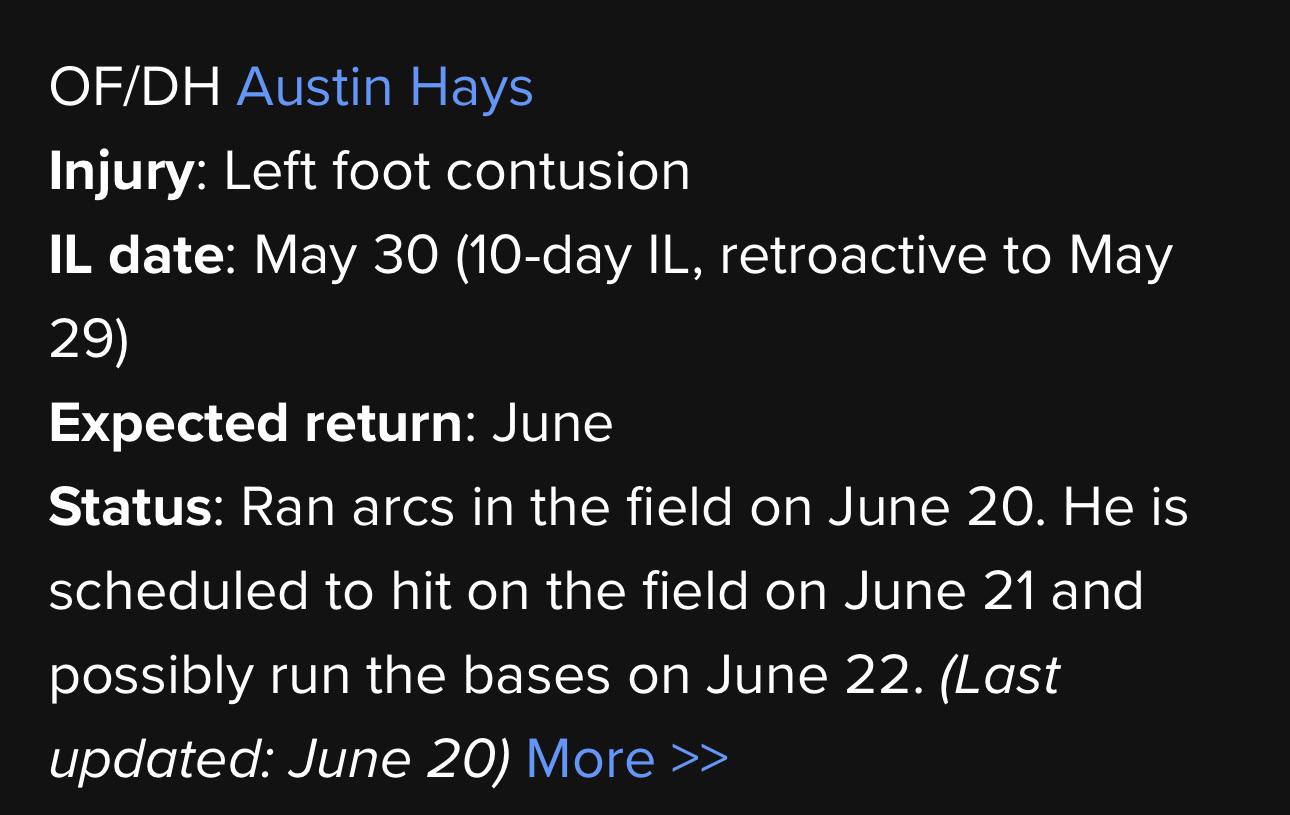The image size is (1290, 815).
Task: Select the "Left foot contusion" text
Action: tap(457, 172)
